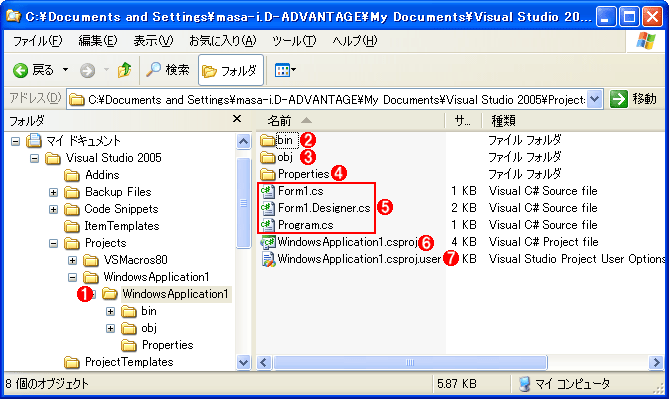
Task: Click the 移動 go button
Action: click(x=633, y=99)
